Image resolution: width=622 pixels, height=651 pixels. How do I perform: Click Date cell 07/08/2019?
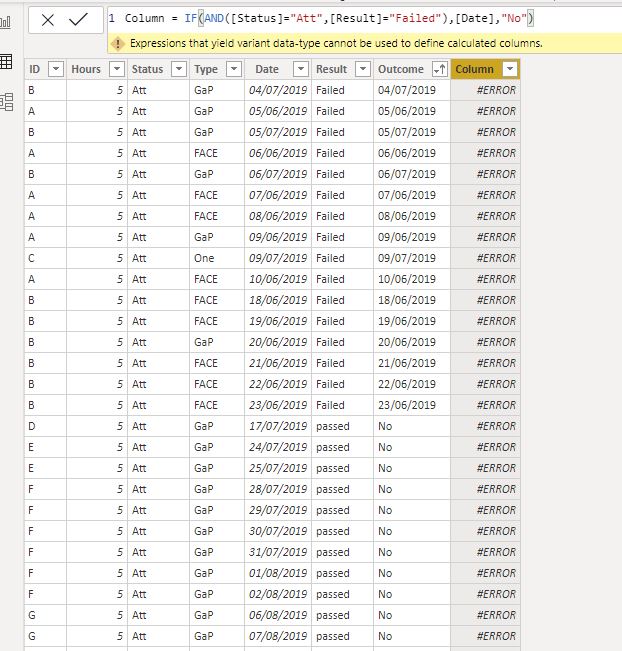pyautogui.click(x=278, y=636)
